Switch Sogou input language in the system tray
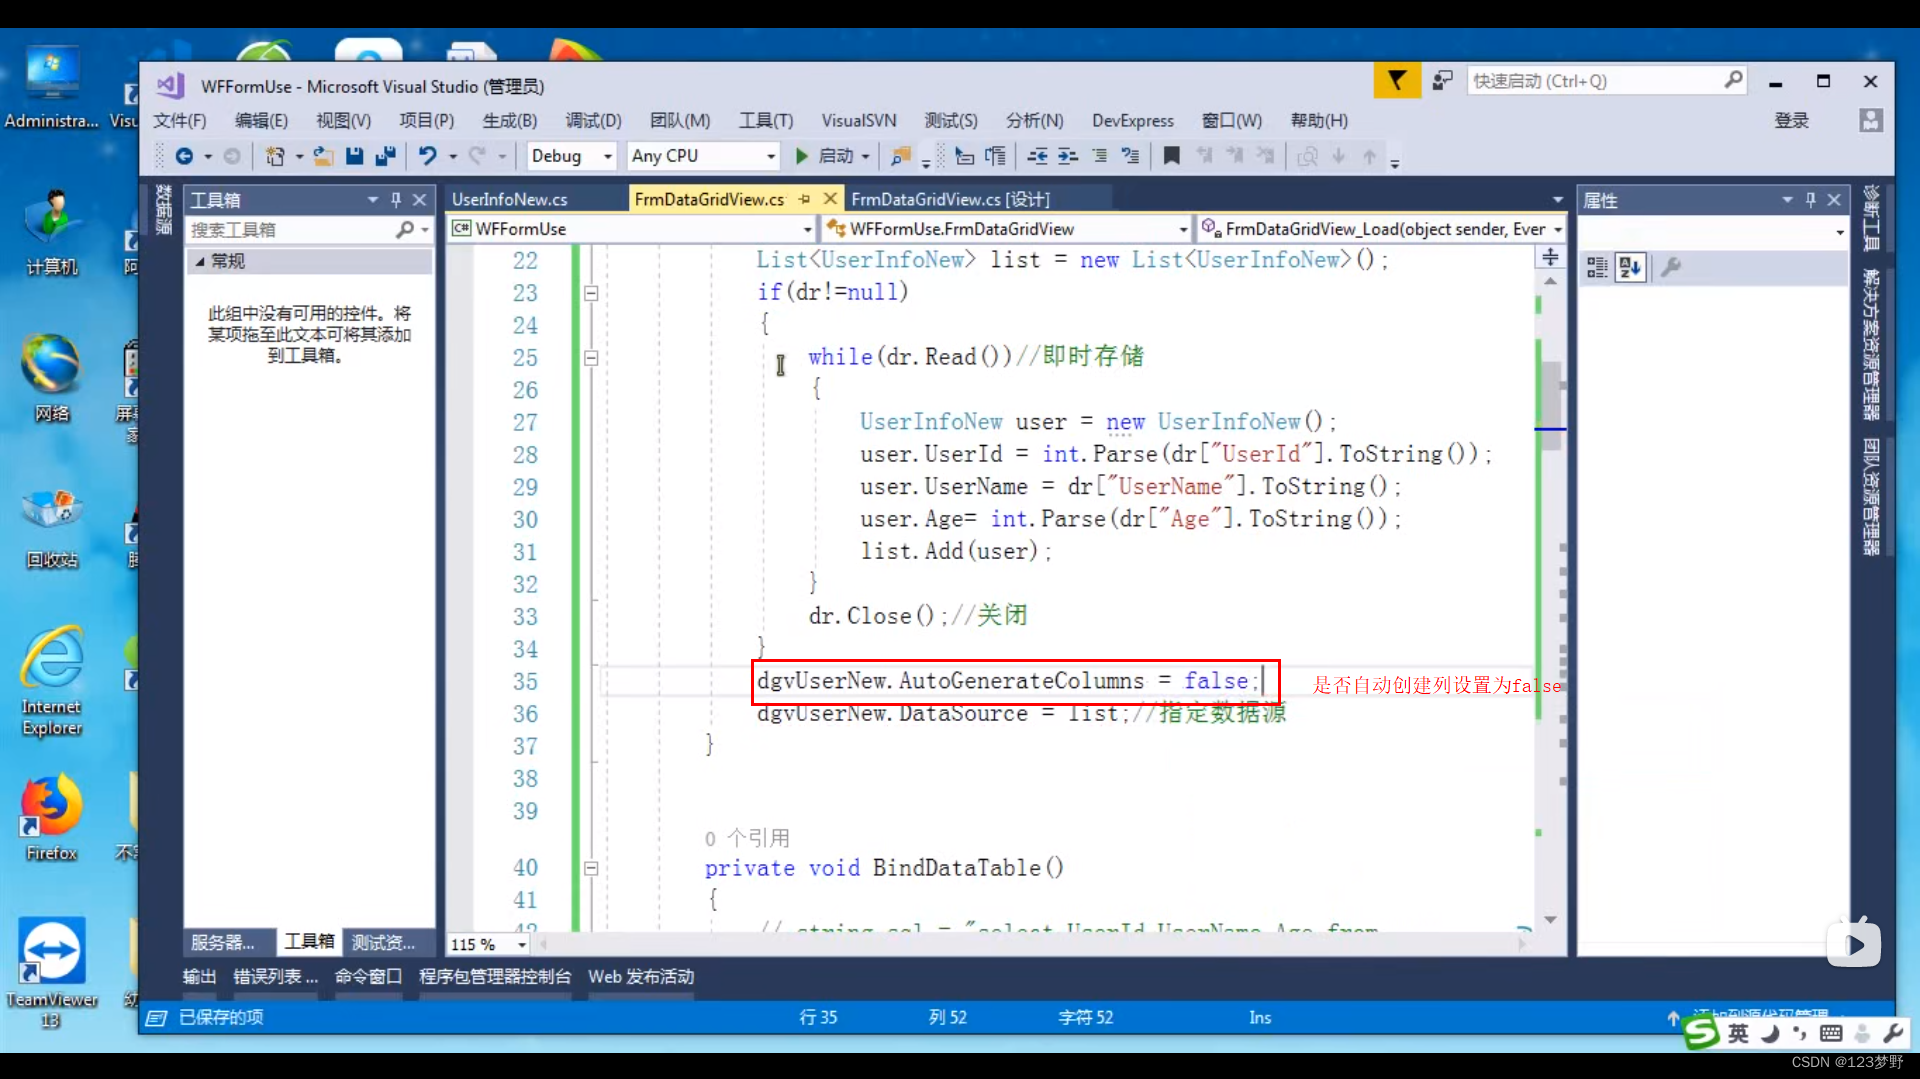 1738,1033
